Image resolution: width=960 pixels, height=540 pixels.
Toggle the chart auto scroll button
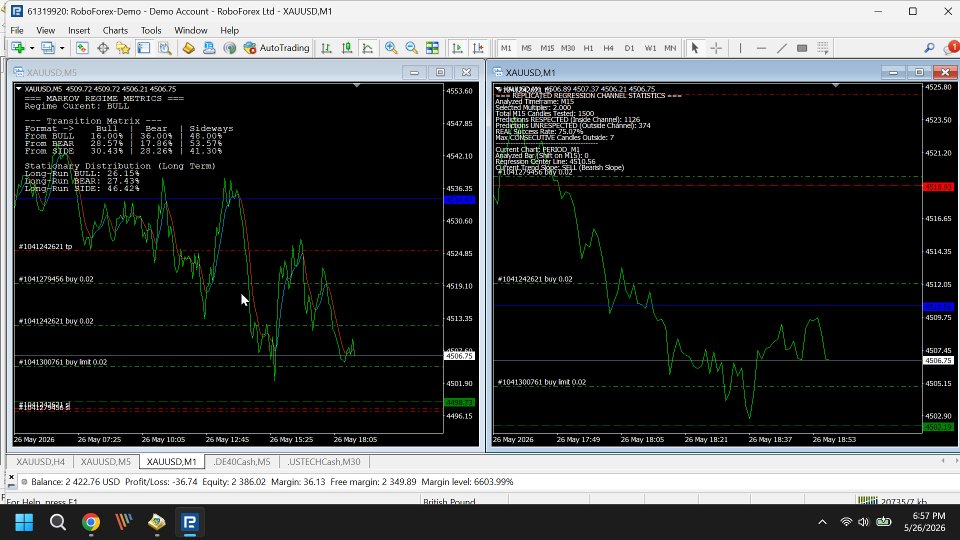[x=457, y=48]
